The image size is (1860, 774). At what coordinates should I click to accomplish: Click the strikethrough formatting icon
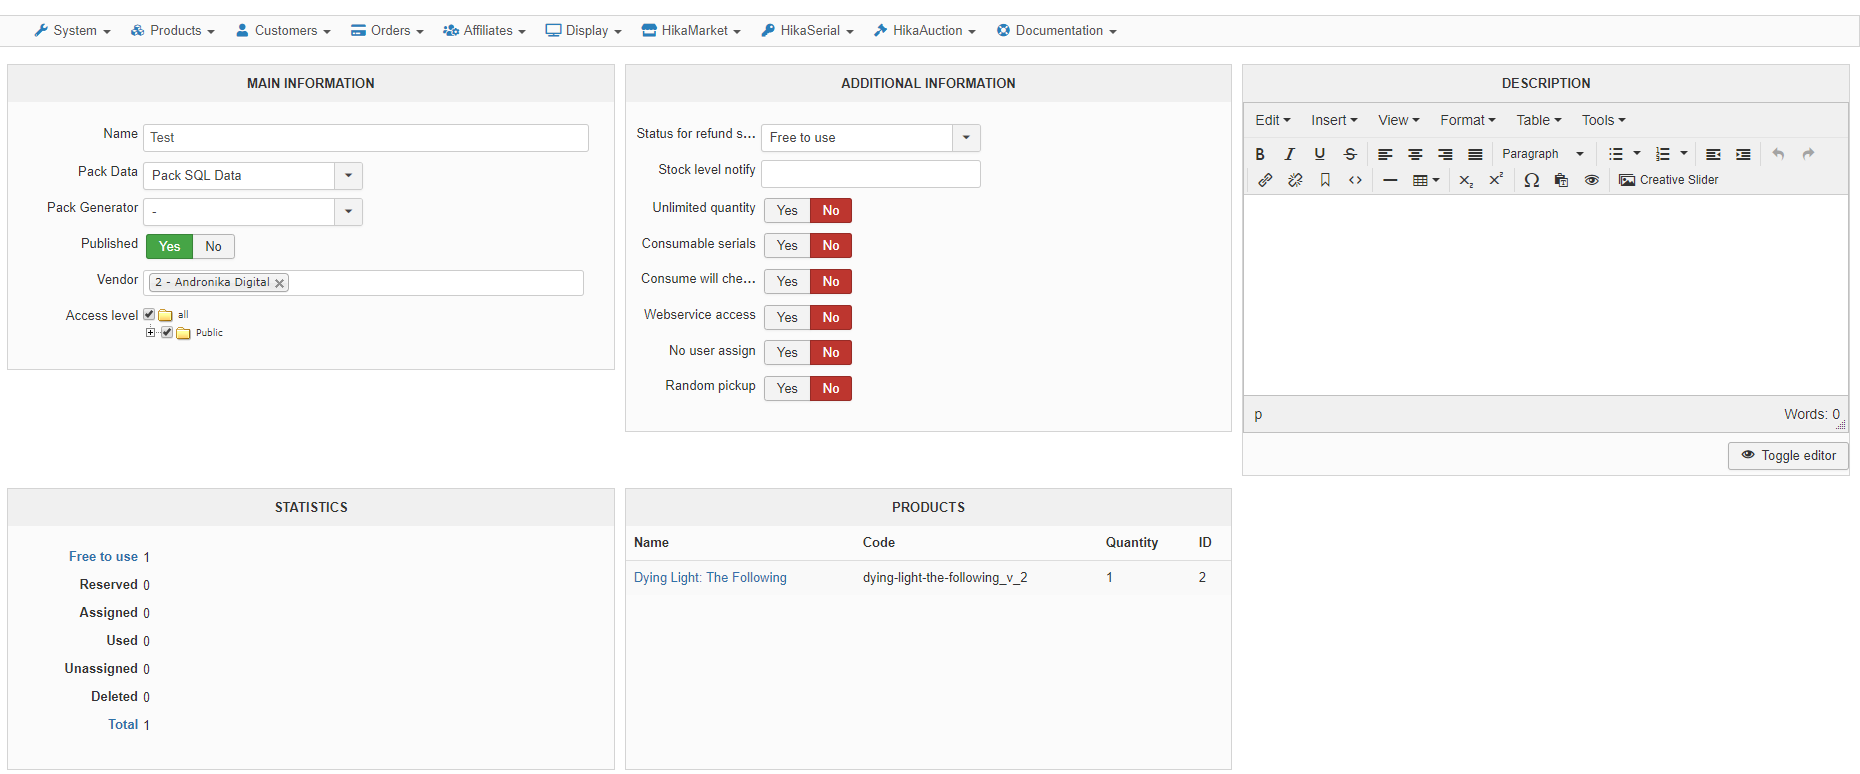1350,154
